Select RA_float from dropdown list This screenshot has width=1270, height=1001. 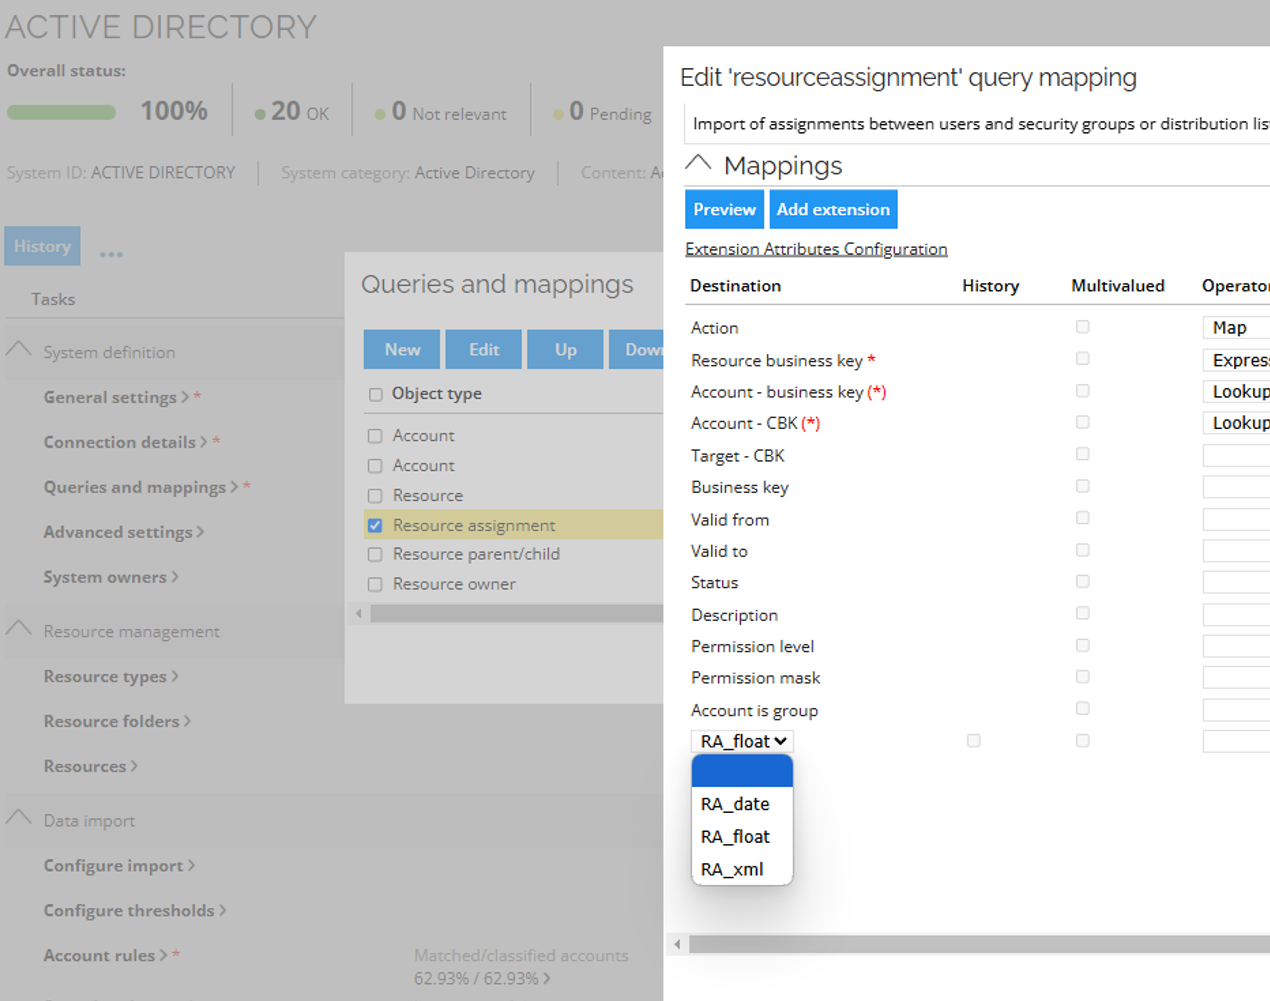[x=742, y=837]
